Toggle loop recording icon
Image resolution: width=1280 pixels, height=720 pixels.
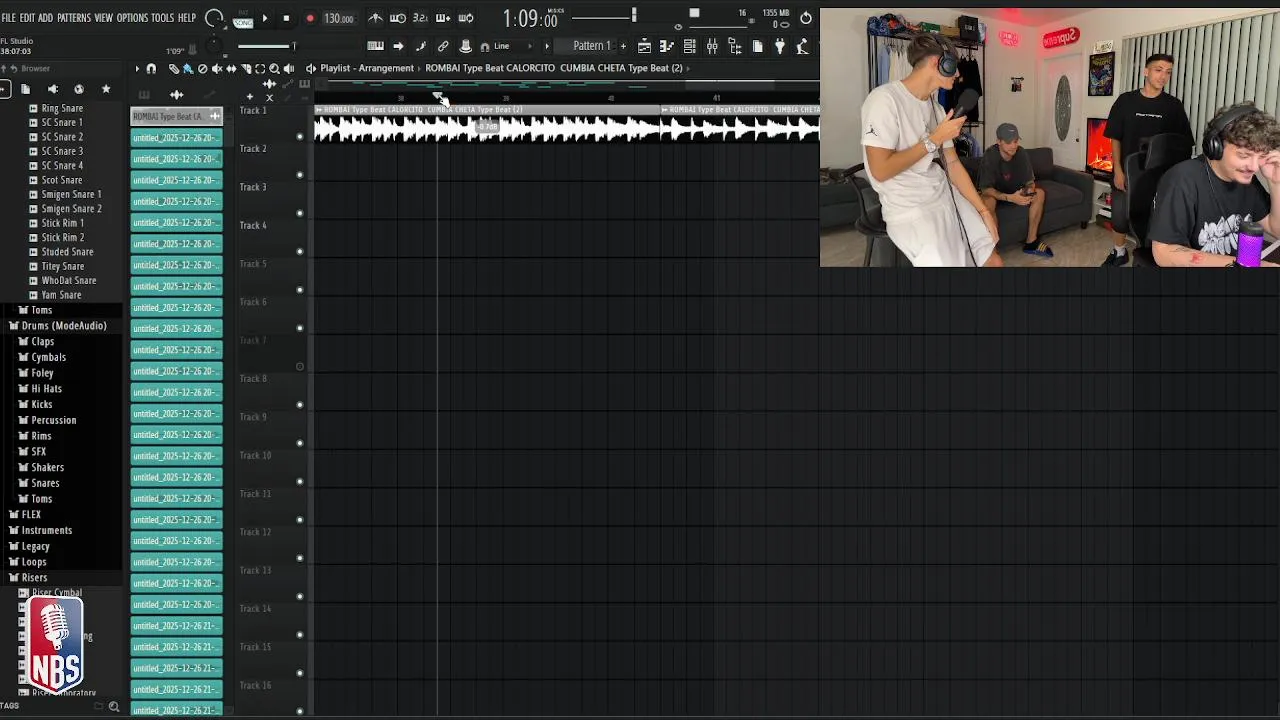click(x=466, y=18)
